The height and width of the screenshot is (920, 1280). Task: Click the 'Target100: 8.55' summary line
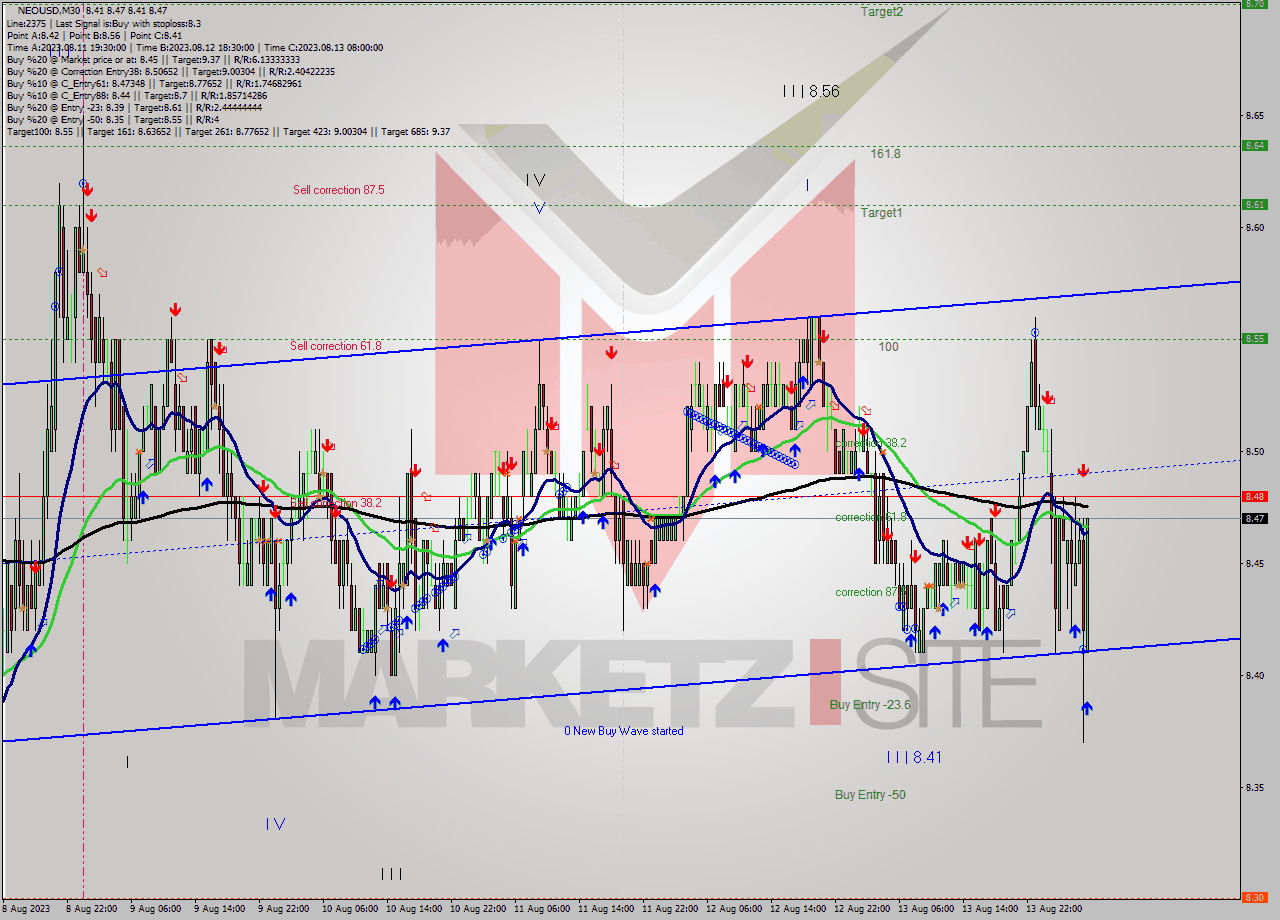tap(228, 132)
